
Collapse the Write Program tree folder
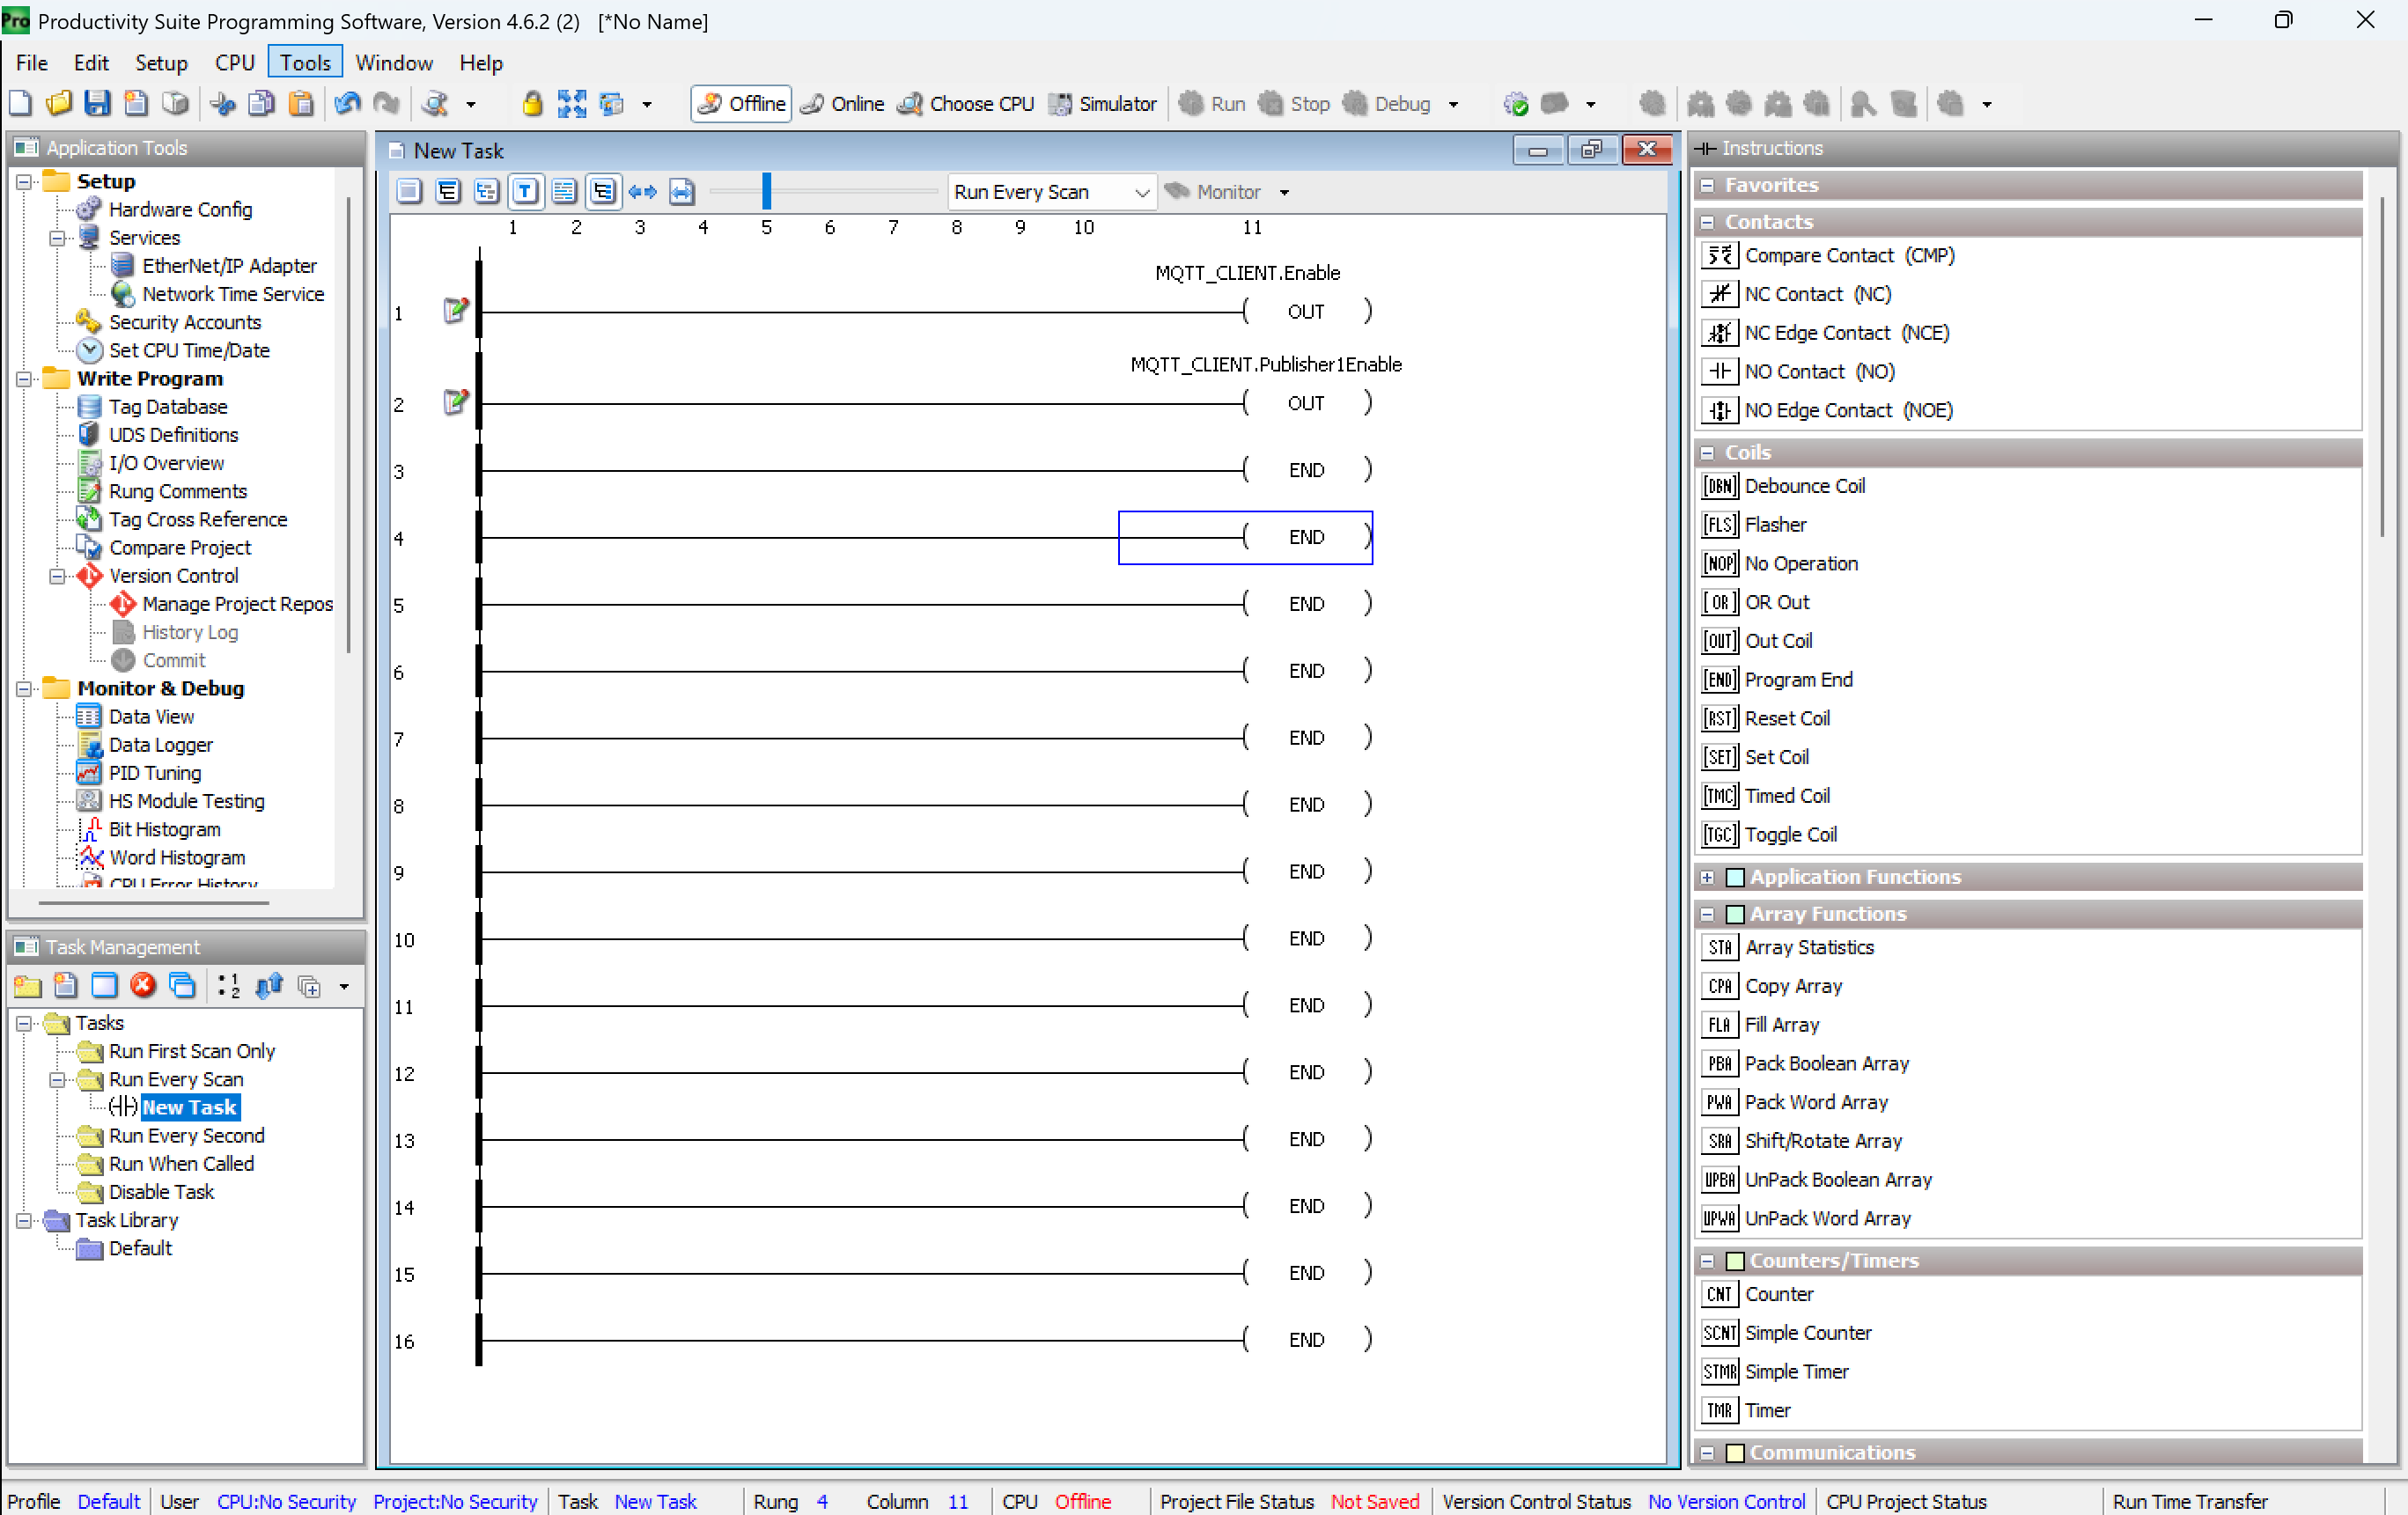coord(24,379)
